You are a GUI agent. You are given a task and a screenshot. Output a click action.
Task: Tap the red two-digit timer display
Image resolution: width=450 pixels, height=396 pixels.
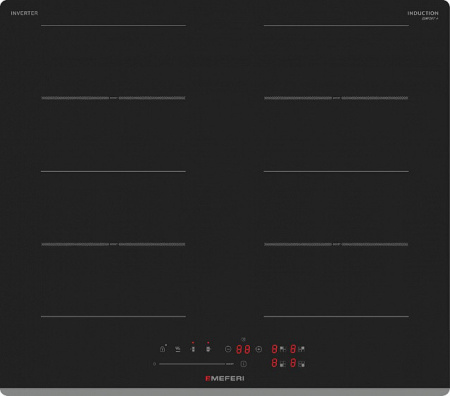click(x=243, y=349)
